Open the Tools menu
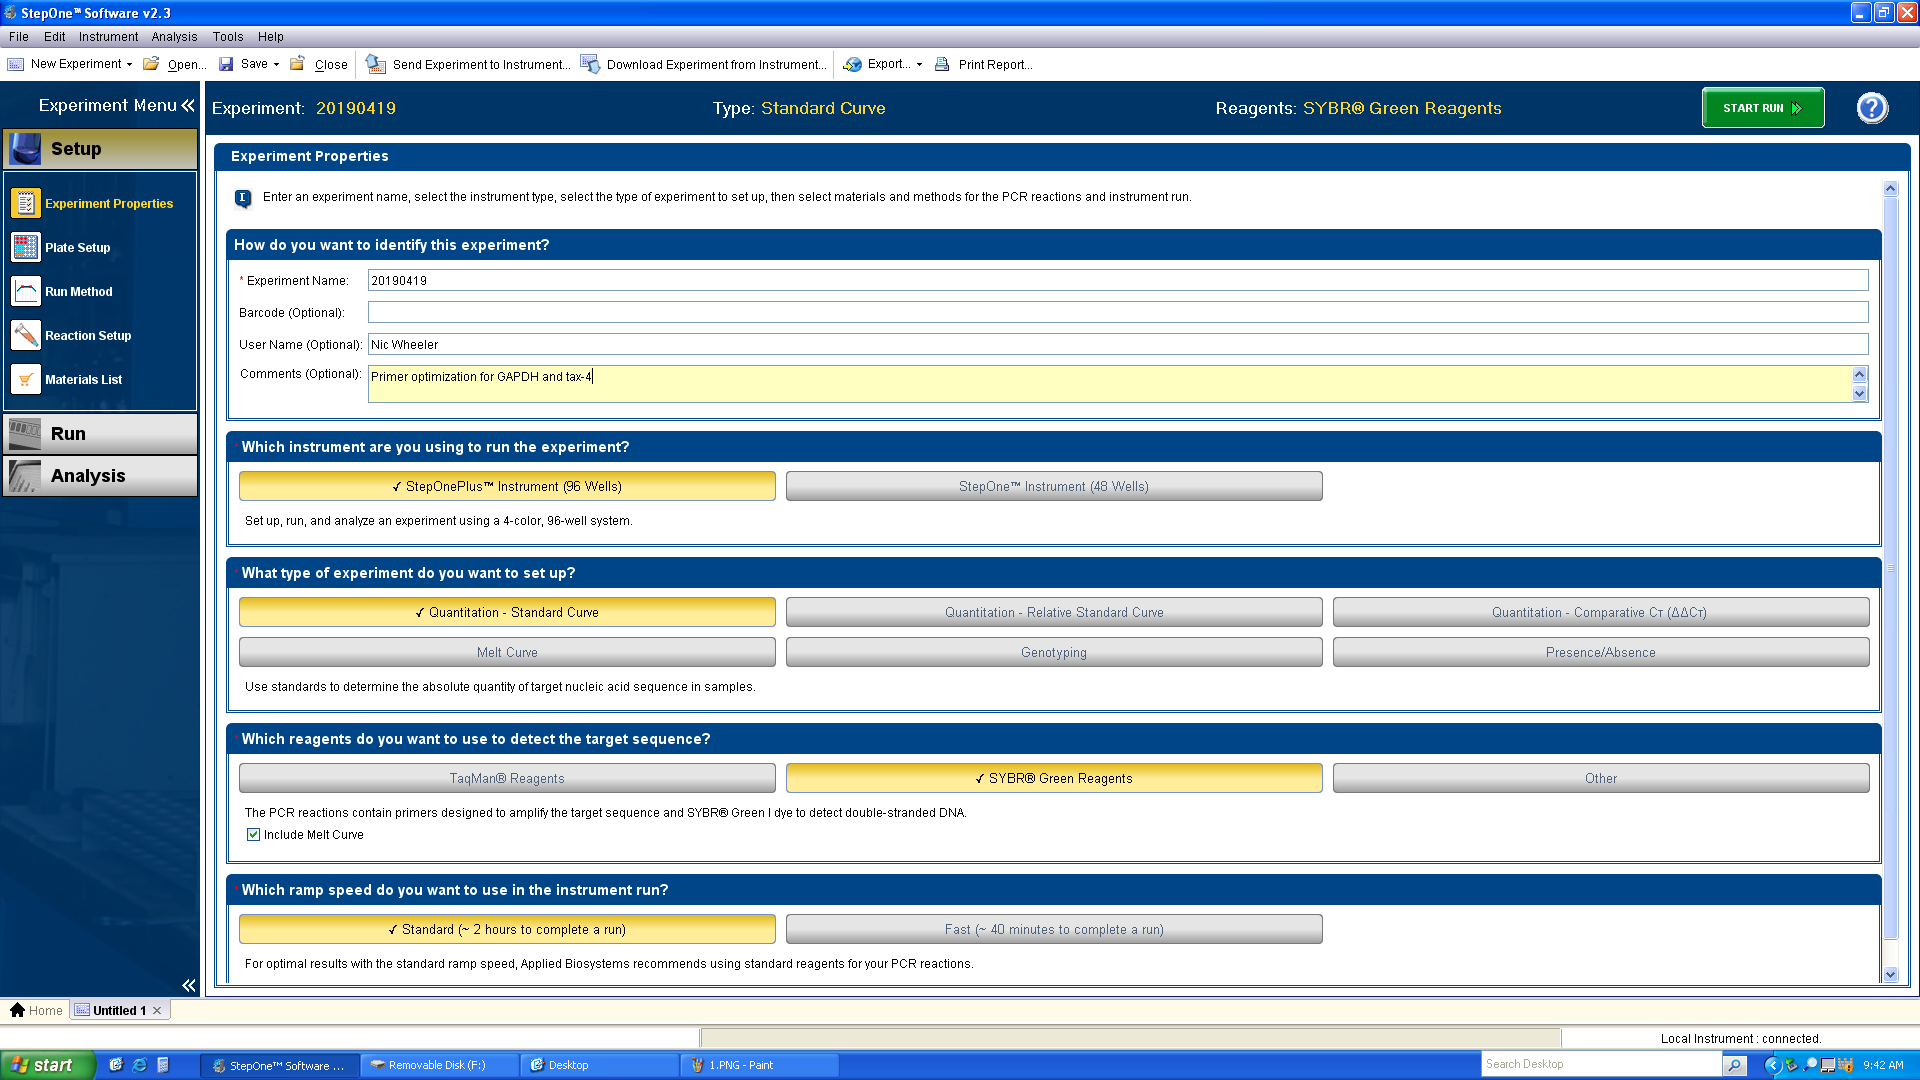 pos(228,37)
